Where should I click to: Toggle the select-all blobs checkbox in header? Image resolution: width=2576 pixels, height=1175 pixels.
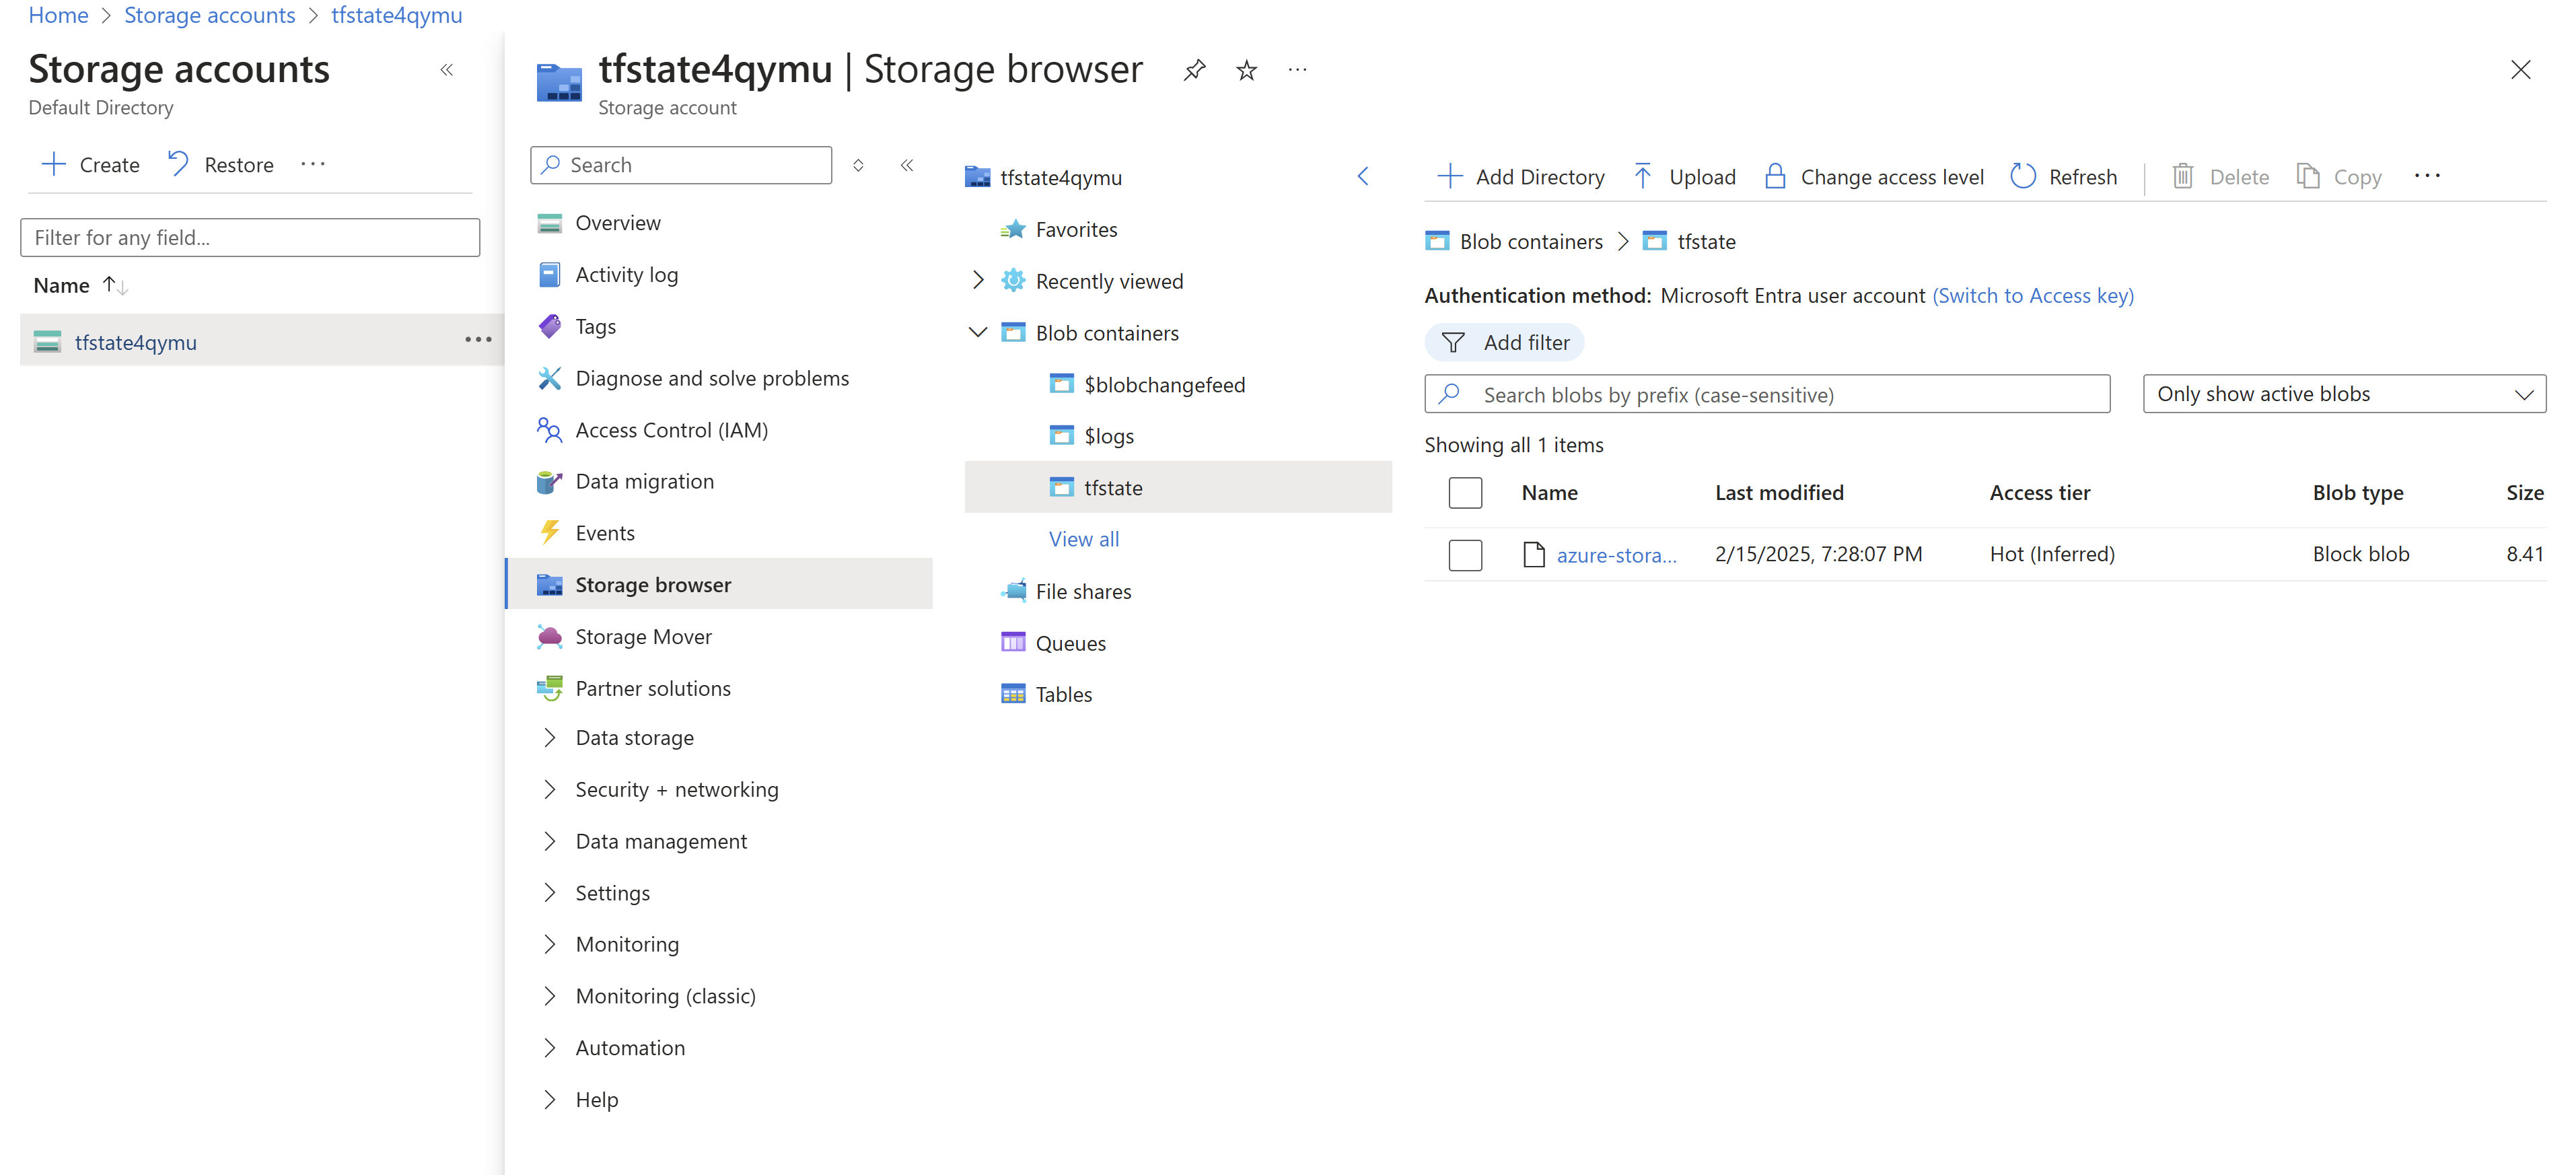1465,493
